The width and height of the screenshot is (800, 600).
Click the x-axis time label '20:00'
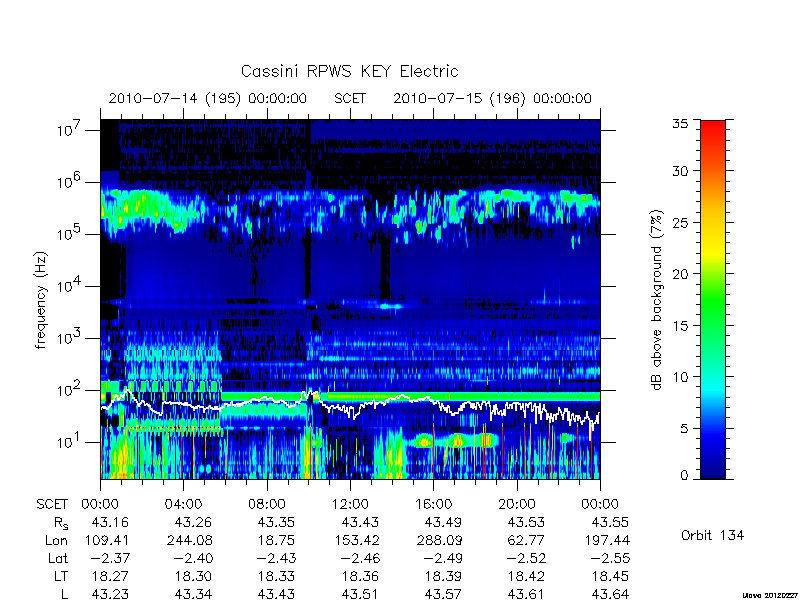[517, 504]
